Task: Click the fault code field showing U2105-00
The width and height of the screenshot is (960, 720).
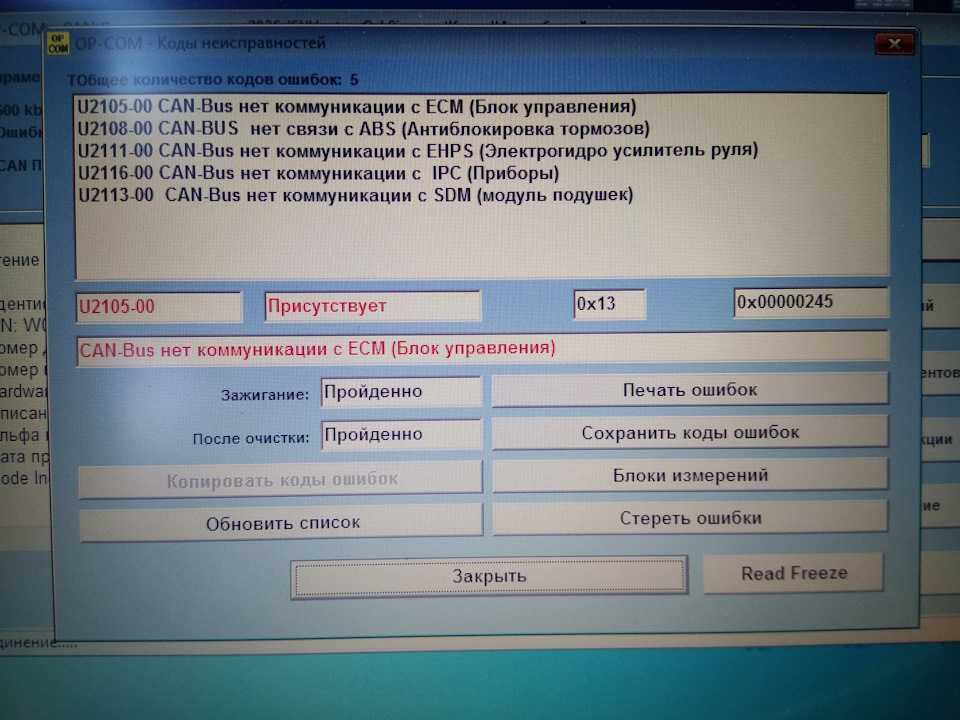Action: click(159, 306)
